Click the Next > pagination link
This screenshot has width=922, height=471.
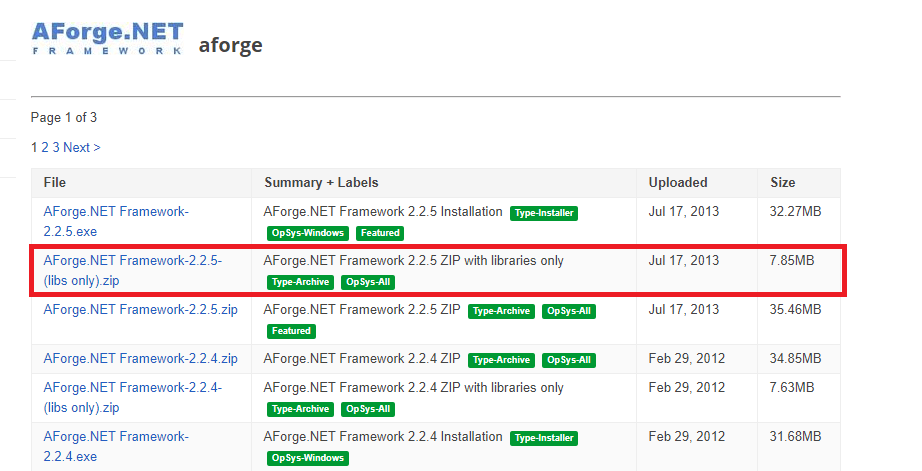82,148
